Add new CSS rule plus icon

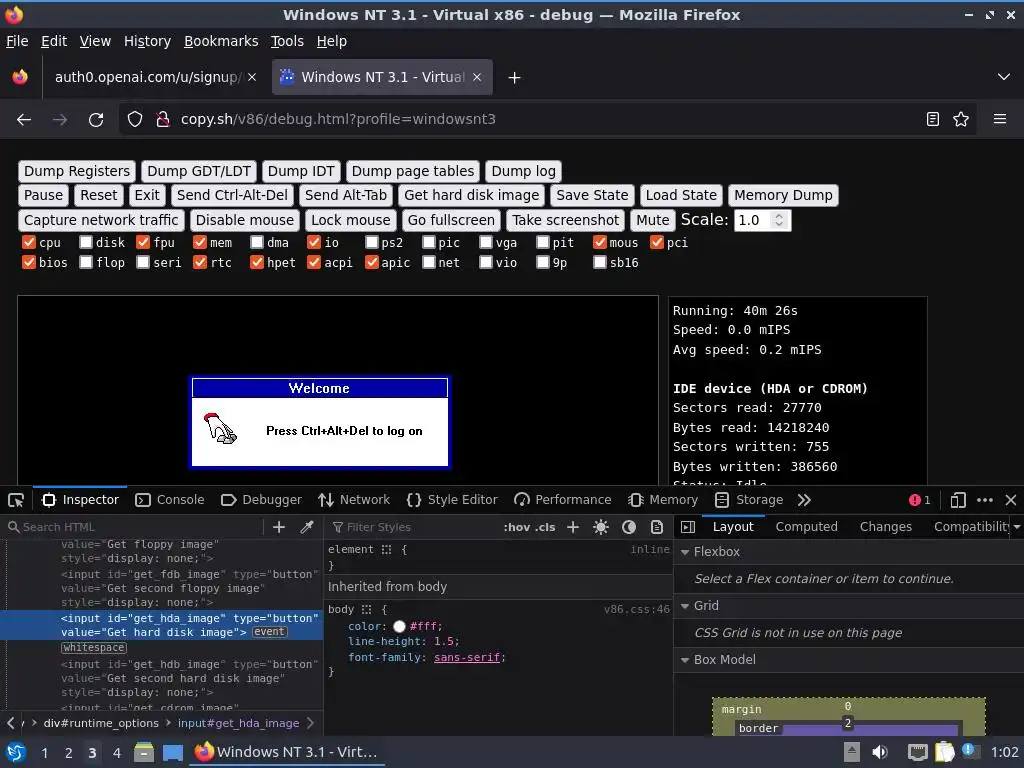573,527
